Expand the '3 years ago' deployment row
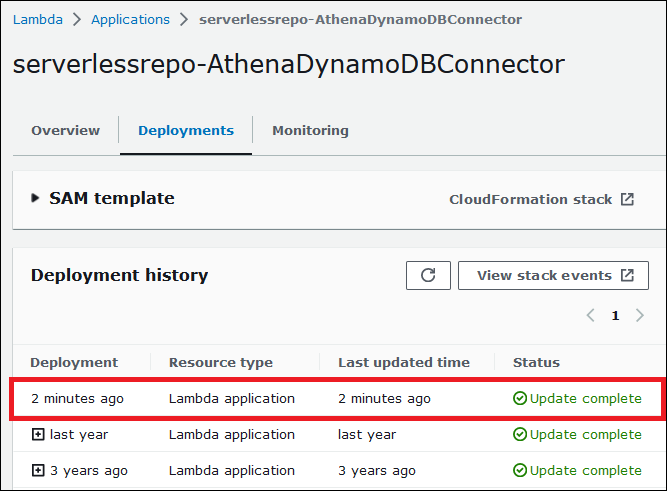 pos(38,471)
